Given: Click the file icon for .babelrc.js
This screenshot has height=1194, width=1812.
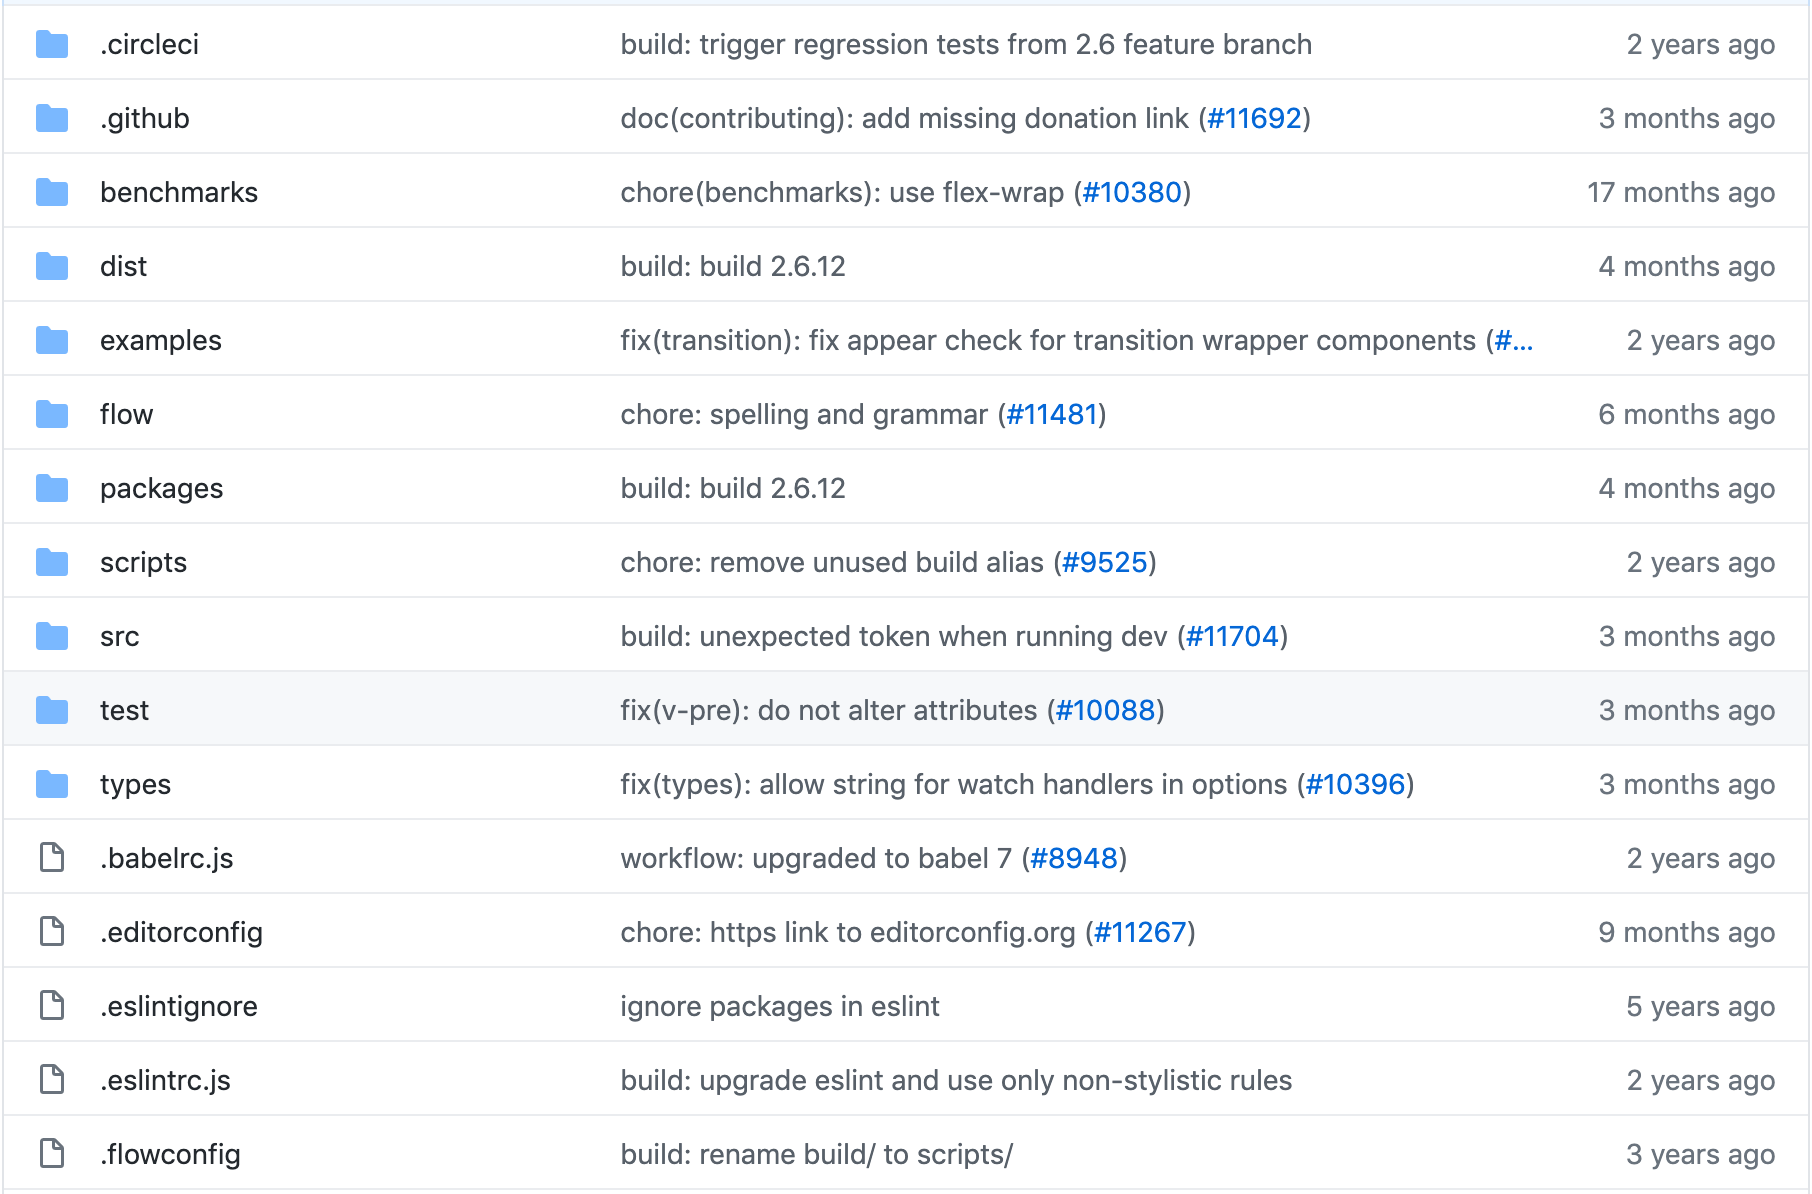Looking at the screenshot, I should 52,858.
